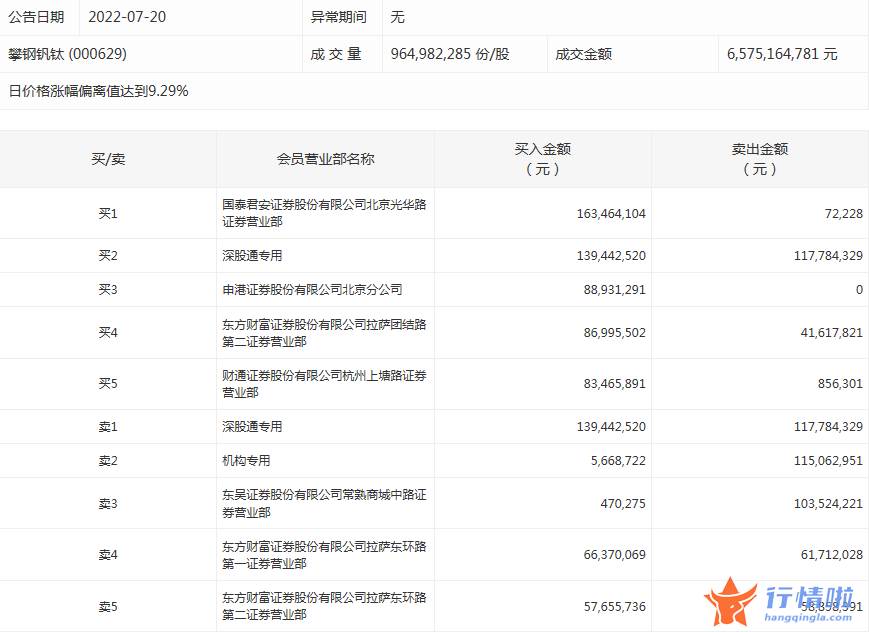869x632 pixels.
Task: Select buy amount 57,655,736
Action: 615,606
